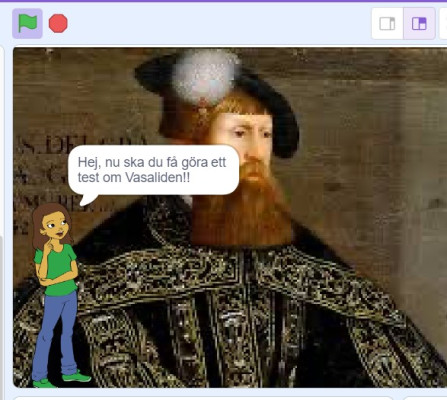Stop the project with the red button
Viewport: 447px width, 400px height.
tap(58, 23)
